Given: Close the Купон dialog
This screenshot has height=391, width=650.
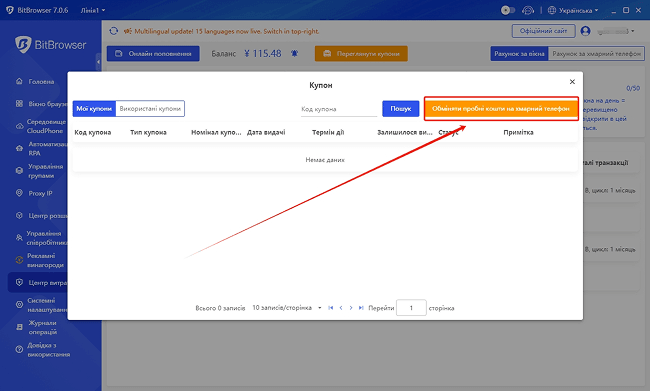Looking at the screenshot, I should [x=572, y=82].
